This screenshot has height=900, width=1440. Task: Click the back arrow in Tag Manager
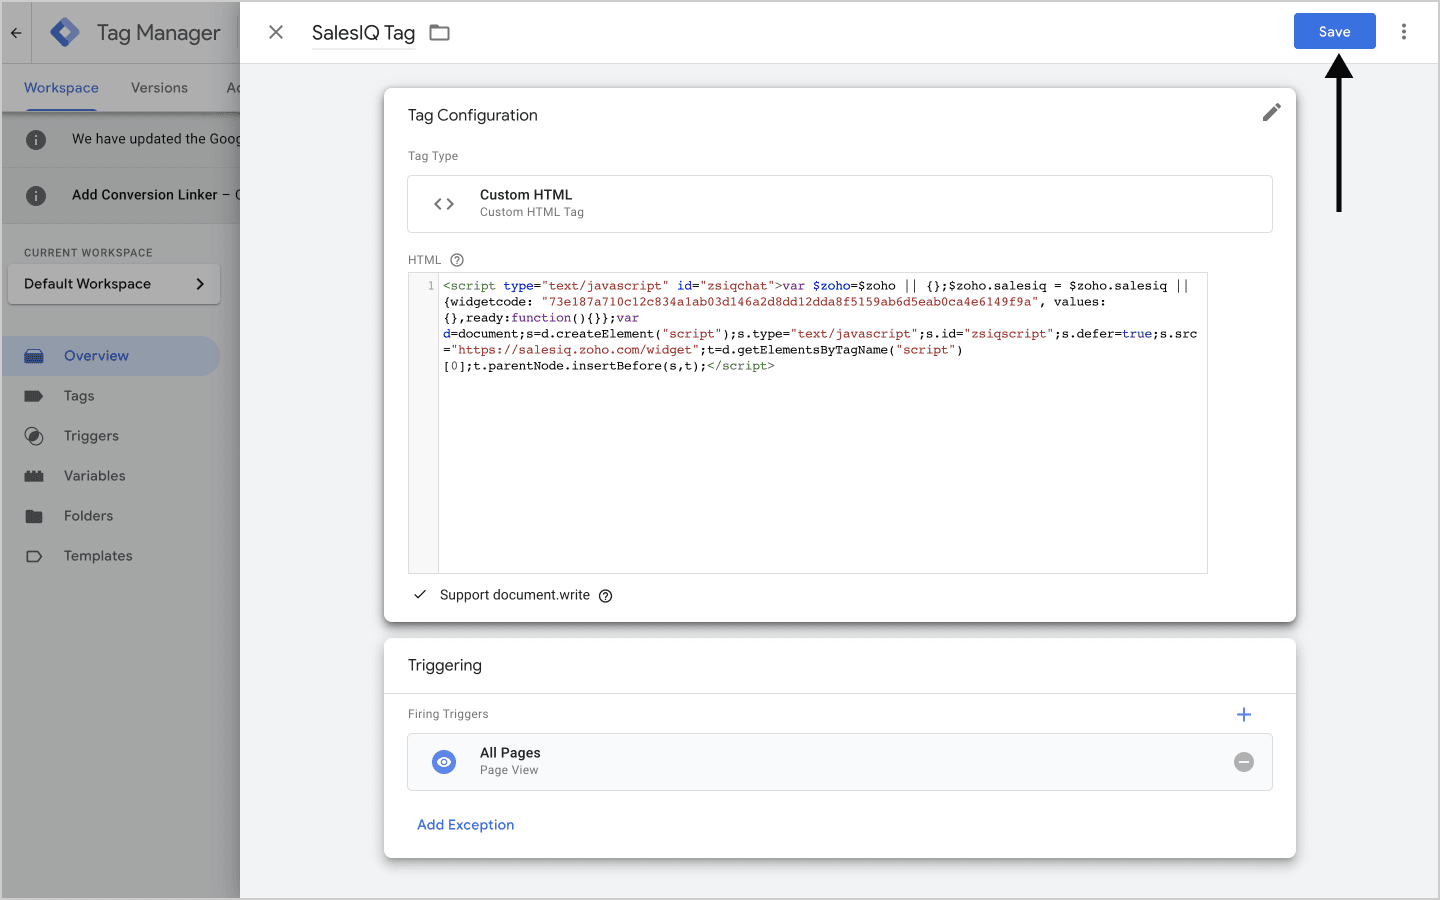(x=16, y=33)
